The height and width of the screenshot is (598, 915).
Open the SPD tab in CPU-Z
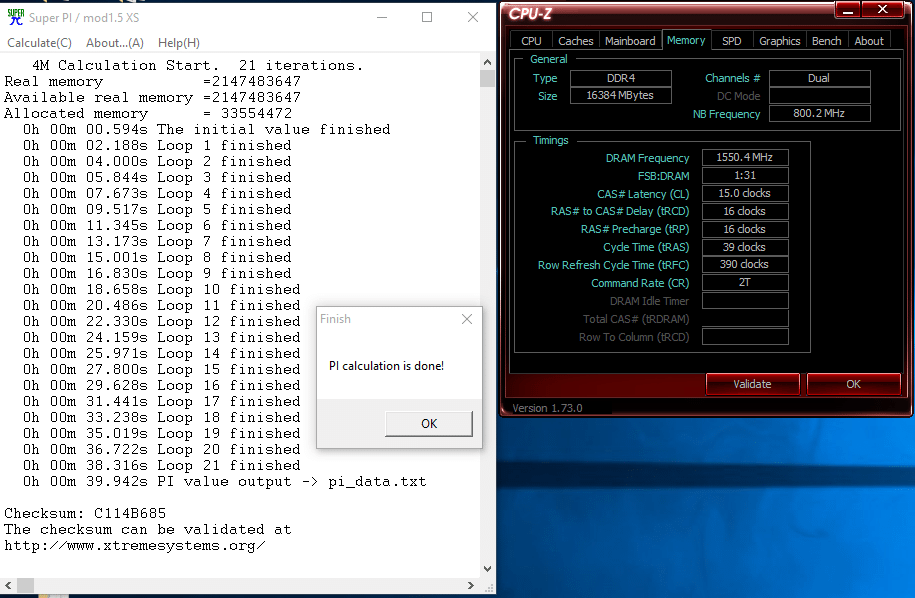tap(732, 41)
